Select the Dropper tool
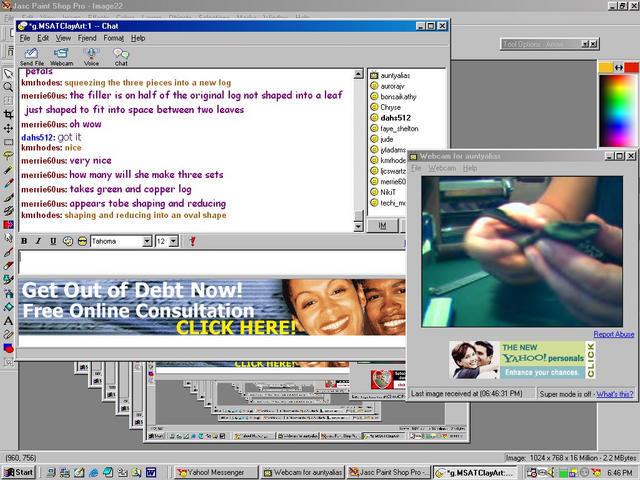The image size is (640, 480). click(x=8, y=183)
